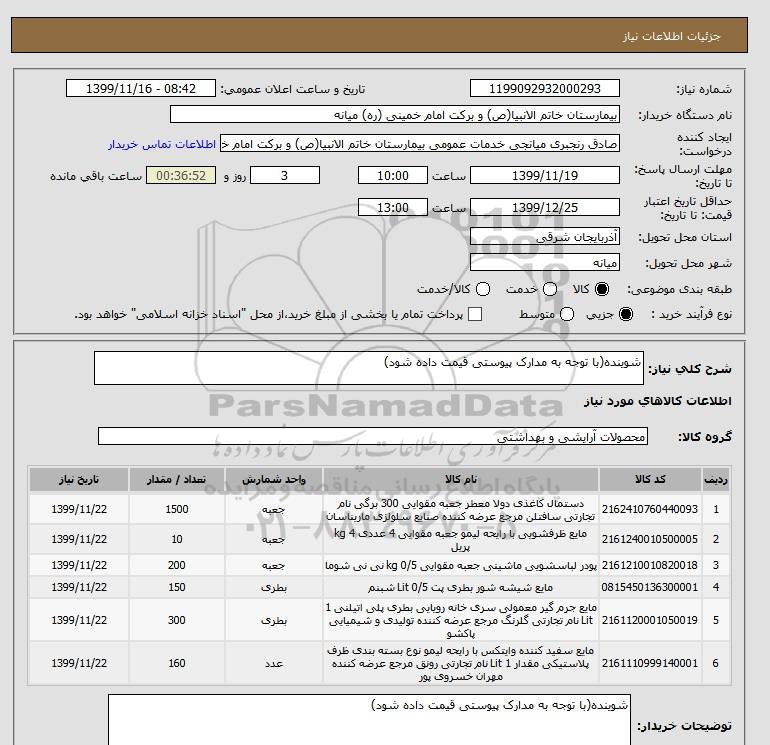Image resolution: width=770 pixels, height=745 pixels.
Task: Click the quantity cell 160
Action: 177,663
